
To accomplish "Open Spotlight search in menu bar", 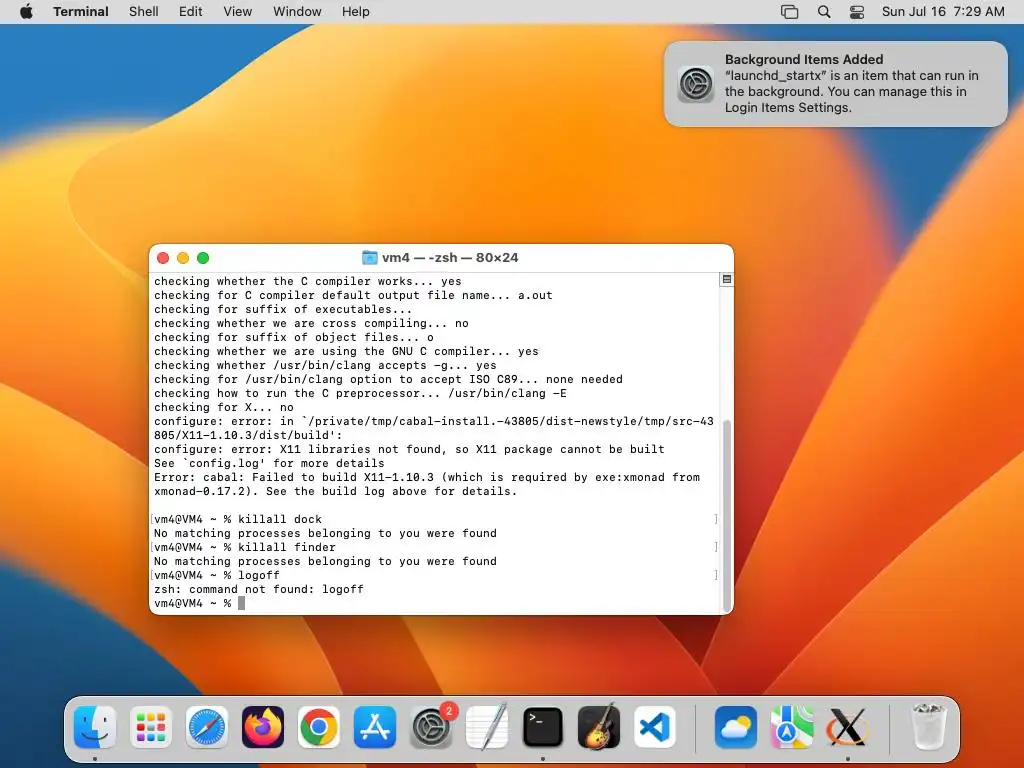I will point(824,12).
